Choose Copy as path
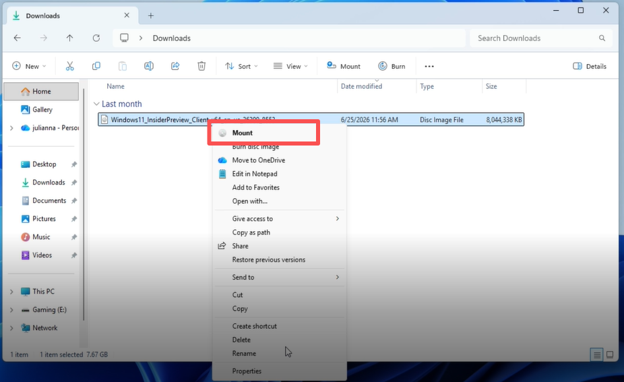 [279, 232]
